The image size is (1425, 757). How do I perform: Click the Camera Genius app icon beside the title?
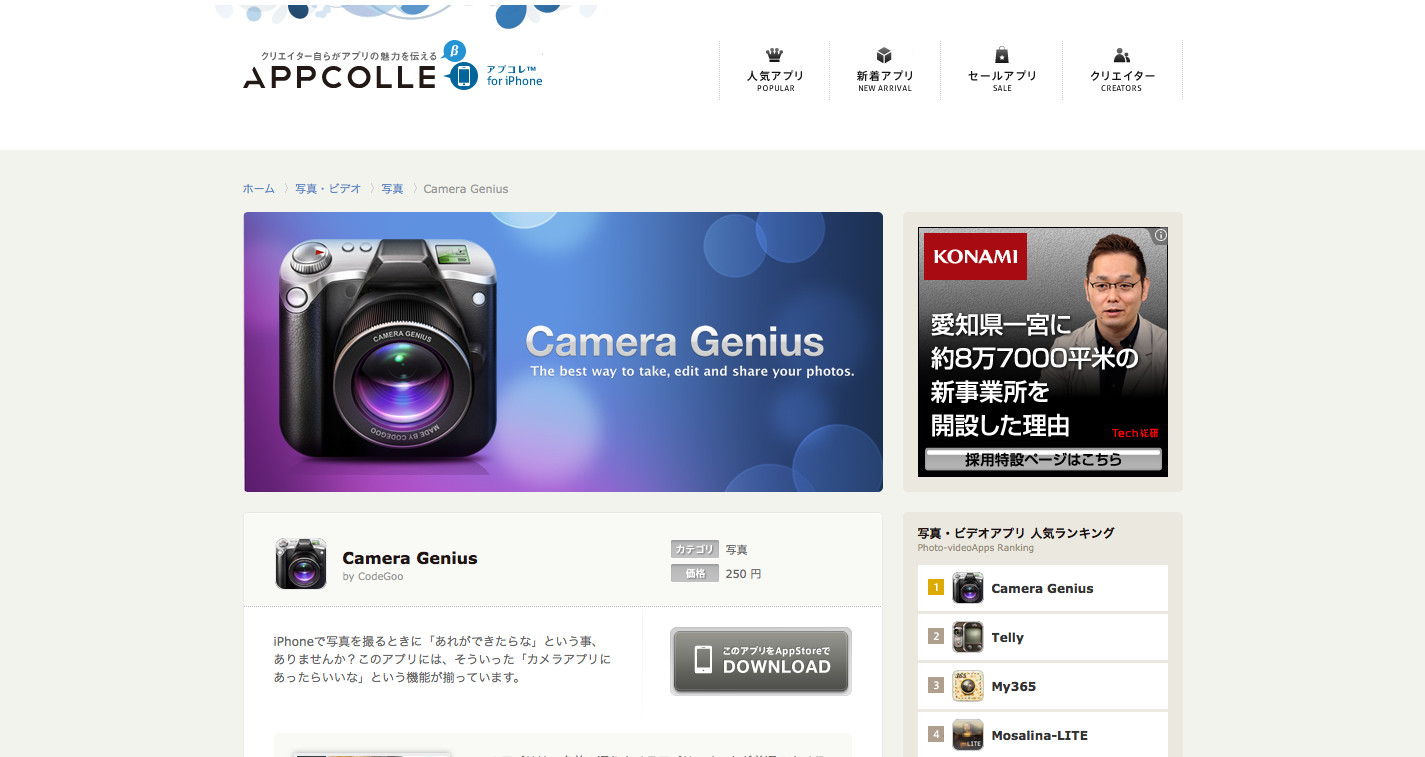pyautogui.click(x=300, y=563)
